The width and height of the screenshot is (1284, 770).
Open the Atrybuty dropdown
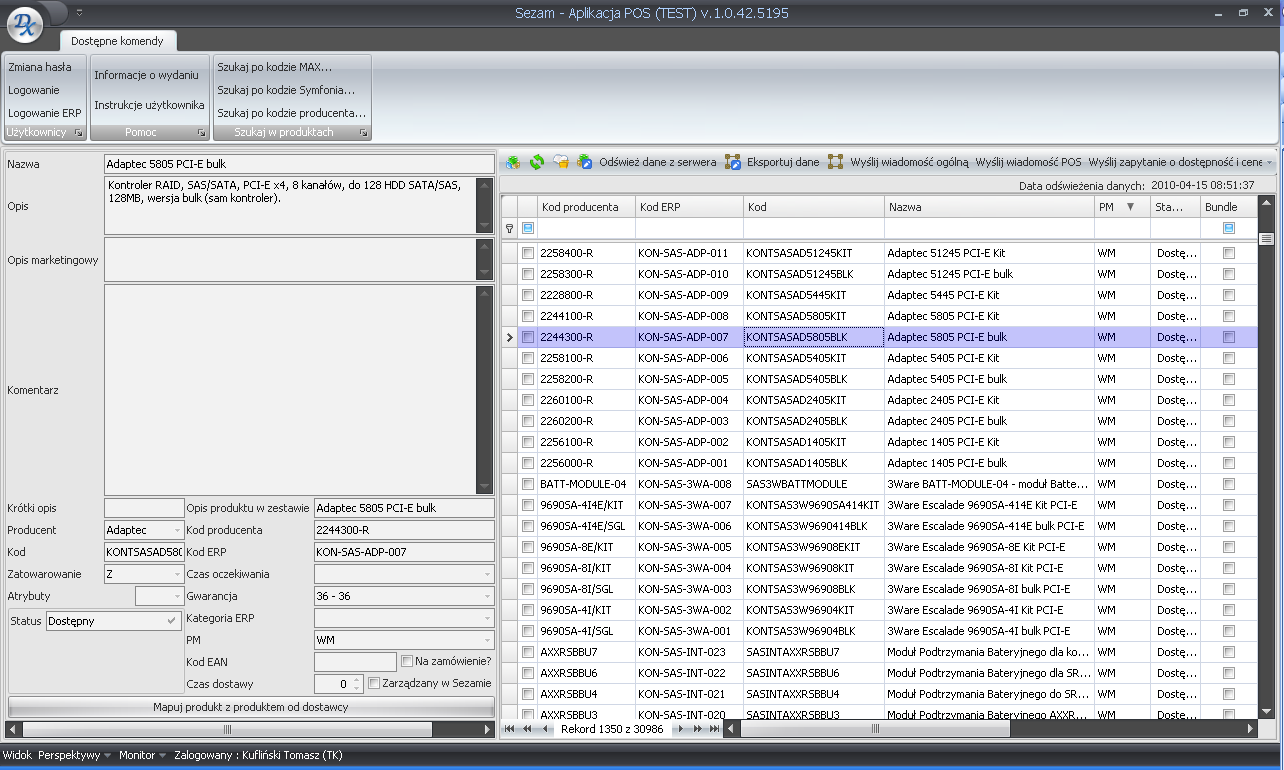(177, 596)
